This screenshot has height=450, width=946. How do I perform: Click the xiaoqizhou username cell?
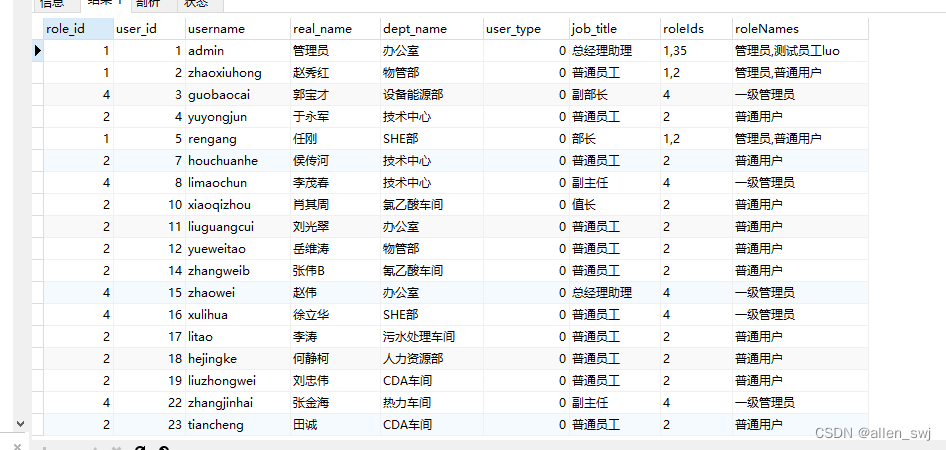pos(238,205)
